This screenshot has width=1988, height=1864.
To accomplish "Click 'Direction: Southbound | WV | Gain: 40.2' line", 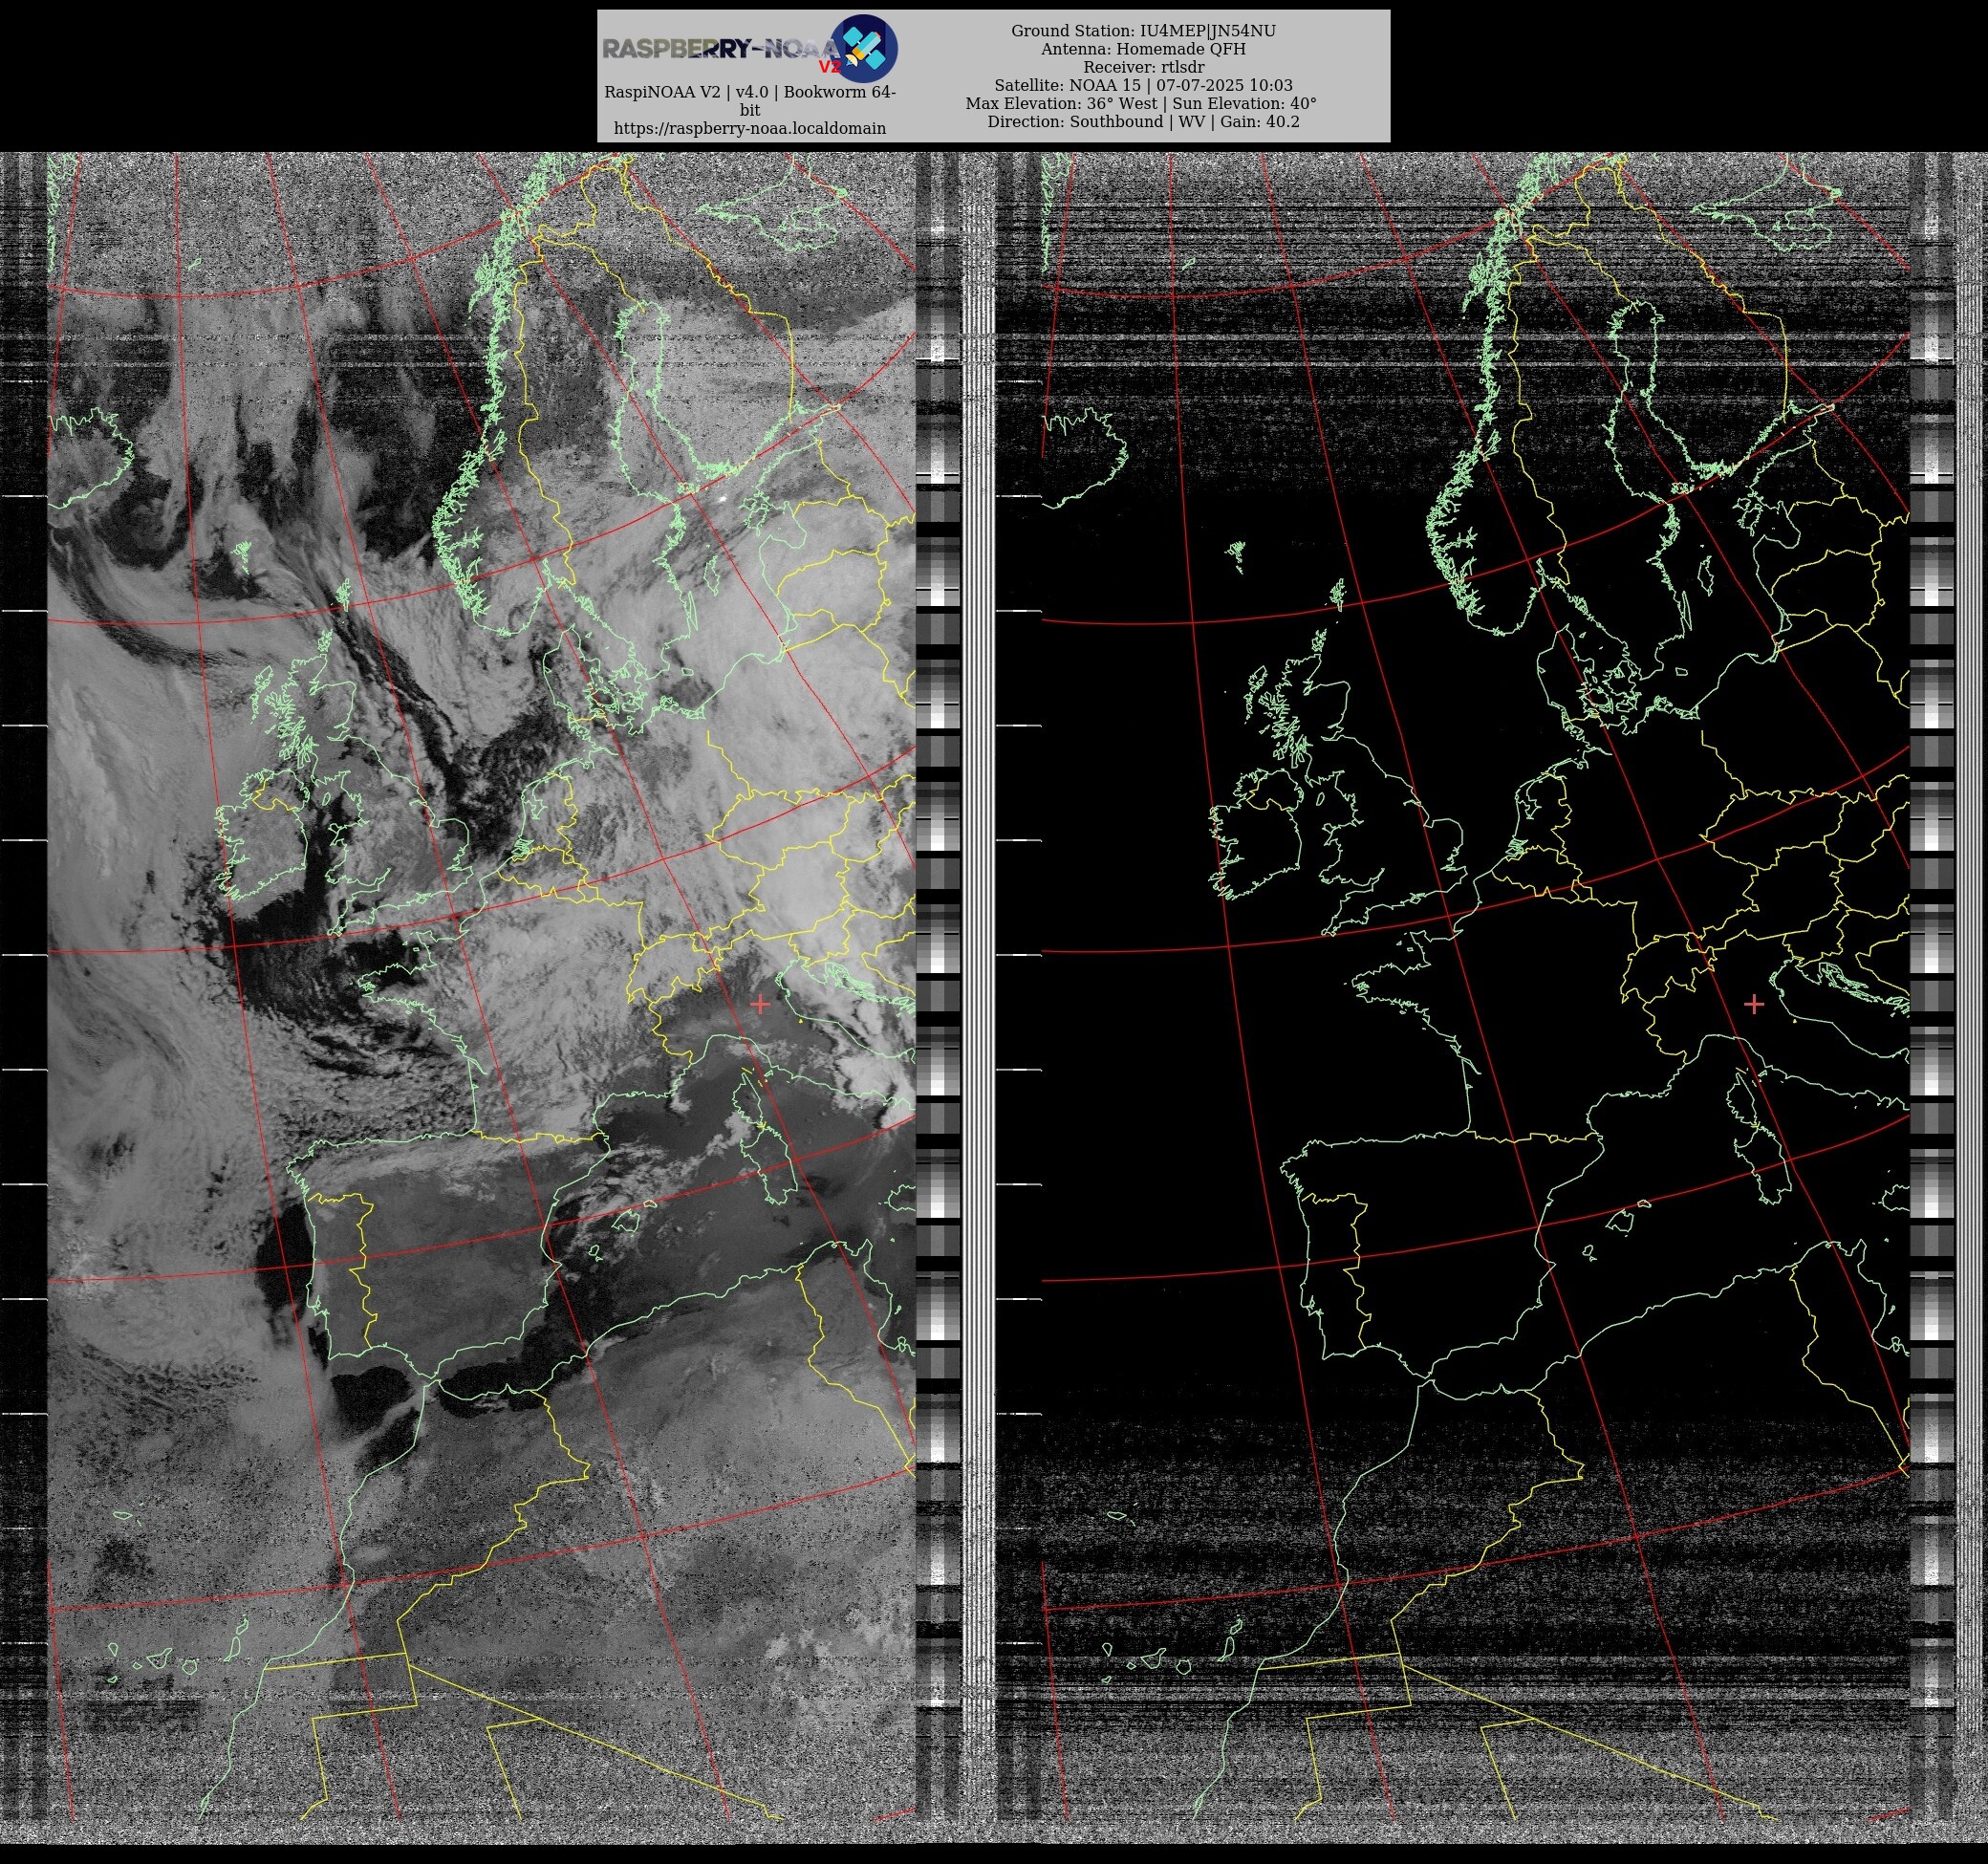I will point(1143,121).
